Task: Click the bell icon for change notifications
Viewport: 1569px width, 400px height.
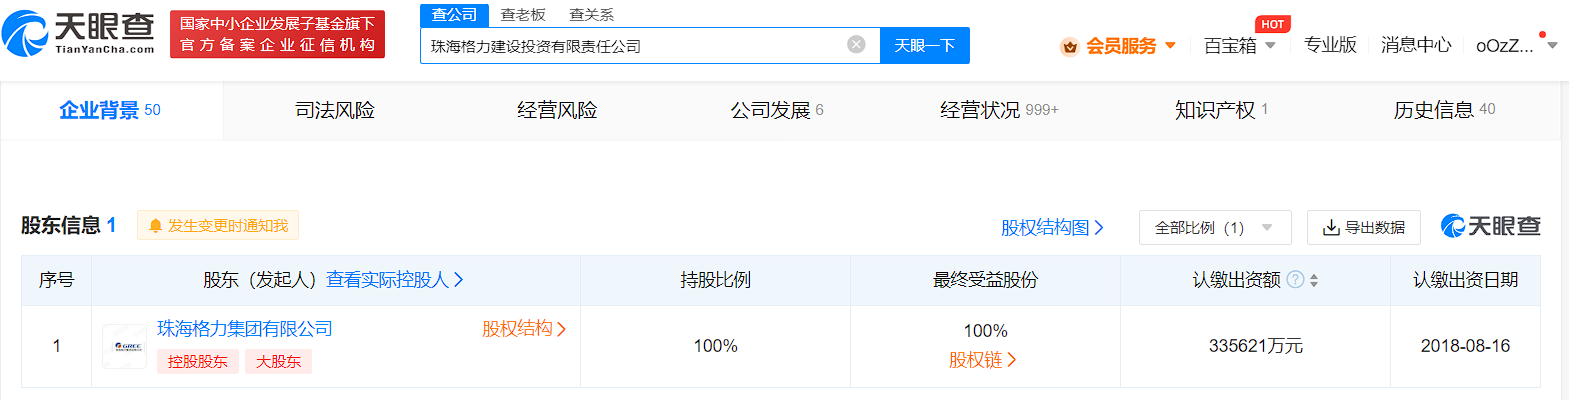Action: point(155,226)
